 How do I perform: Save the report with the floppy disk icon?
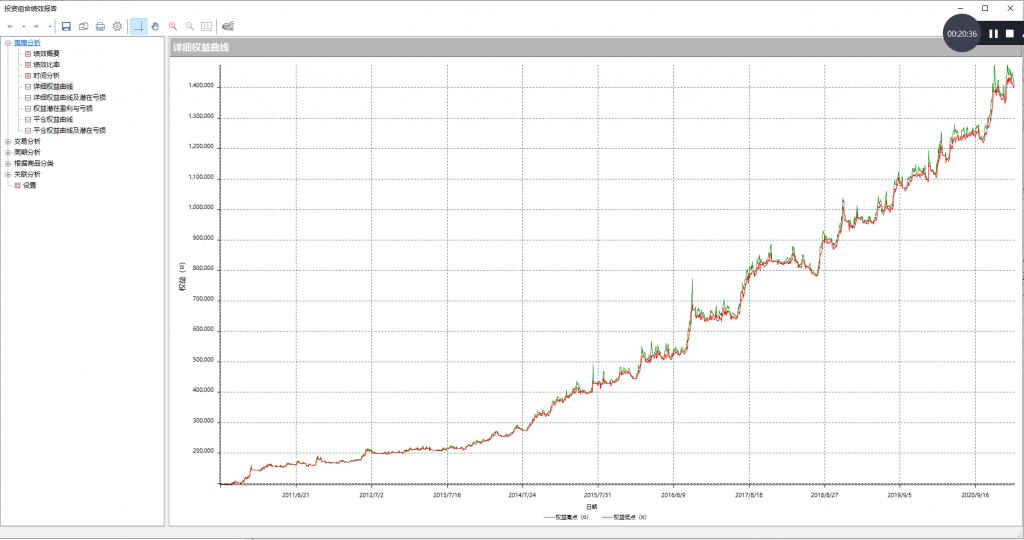coord(66,26)
